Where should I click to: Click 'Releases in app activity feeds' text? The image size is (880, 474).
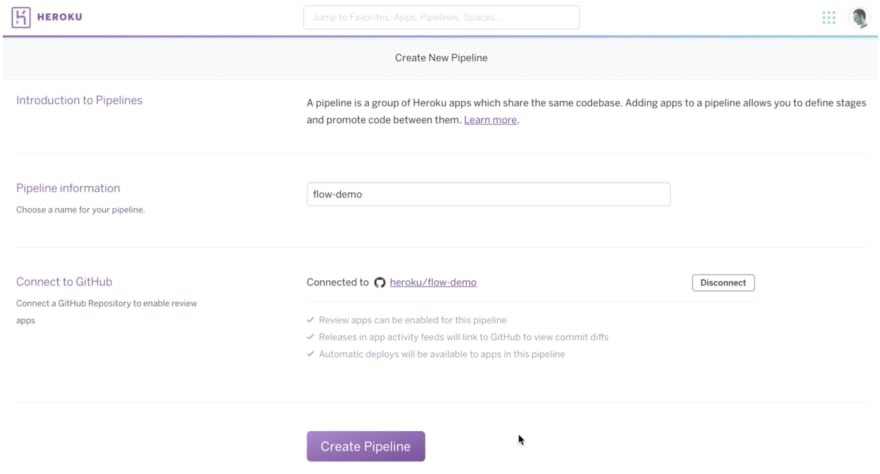tap(464, 337)
